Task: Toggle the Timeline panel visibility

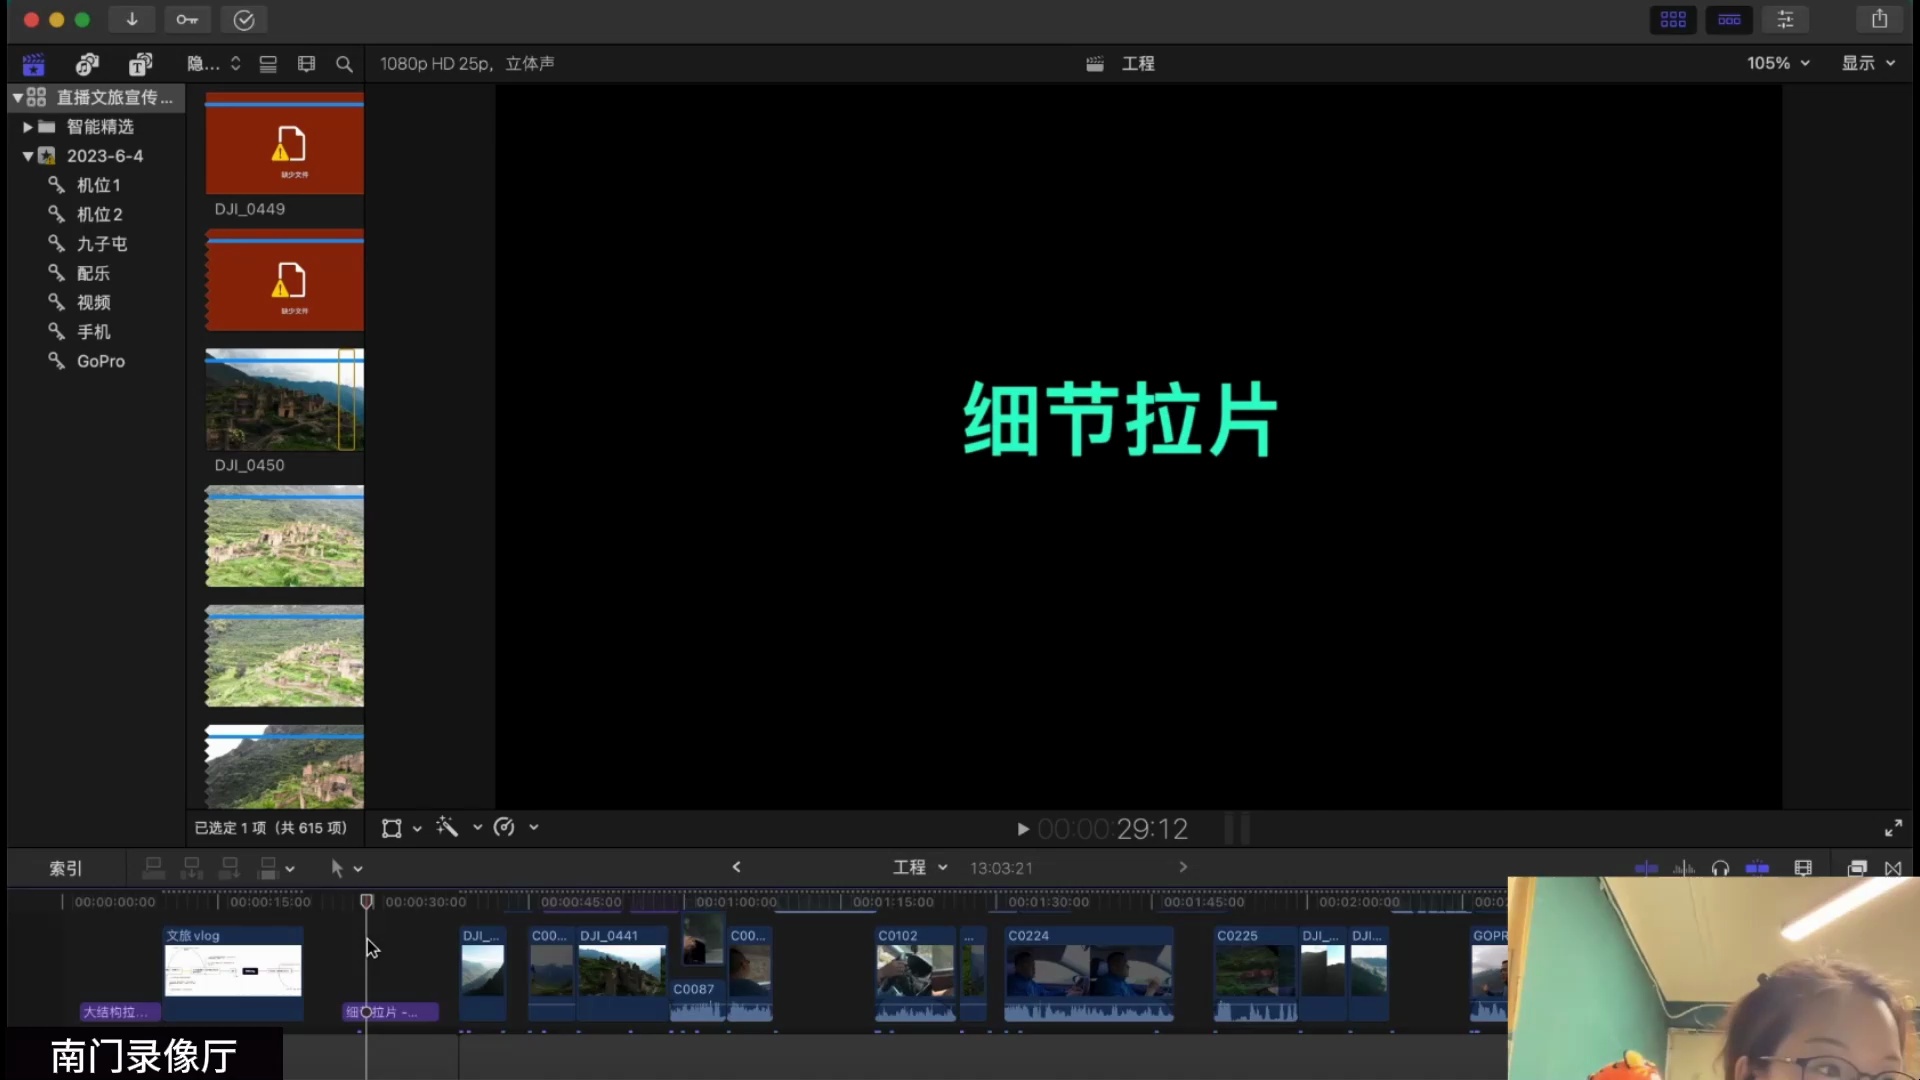Action: click(1729, 19)
